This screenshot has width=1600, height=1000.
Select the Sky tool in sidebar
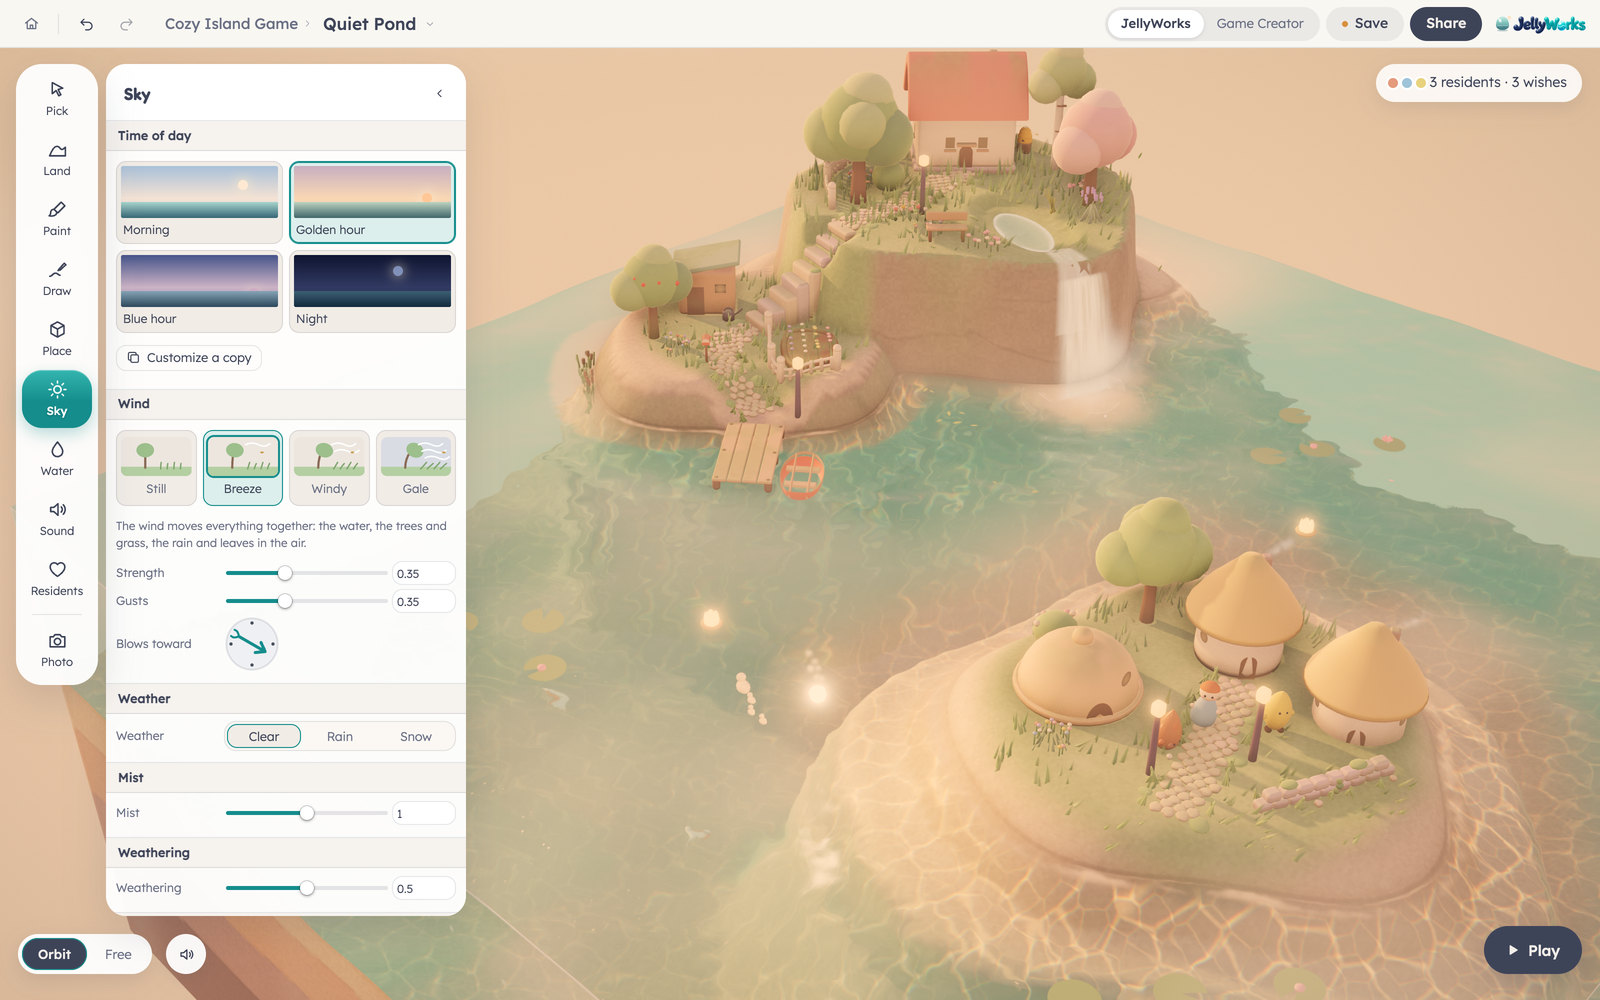click(57, 399)
